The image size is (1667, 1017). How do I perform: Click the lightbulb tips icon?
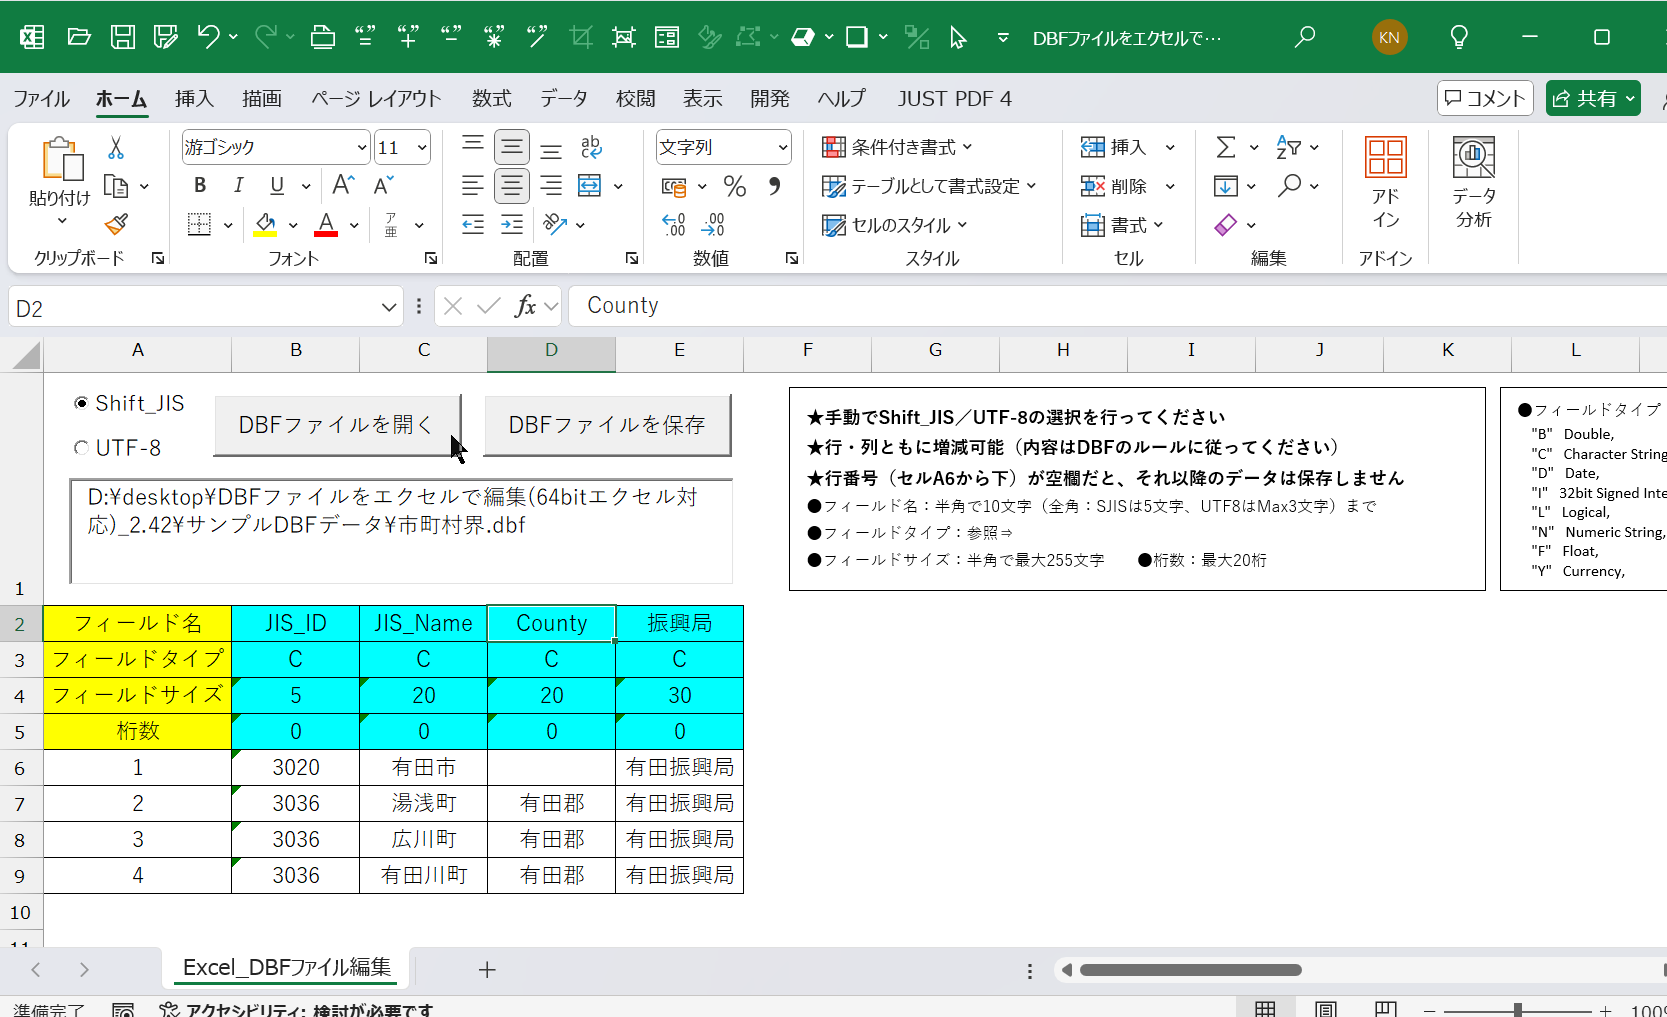1459,38
